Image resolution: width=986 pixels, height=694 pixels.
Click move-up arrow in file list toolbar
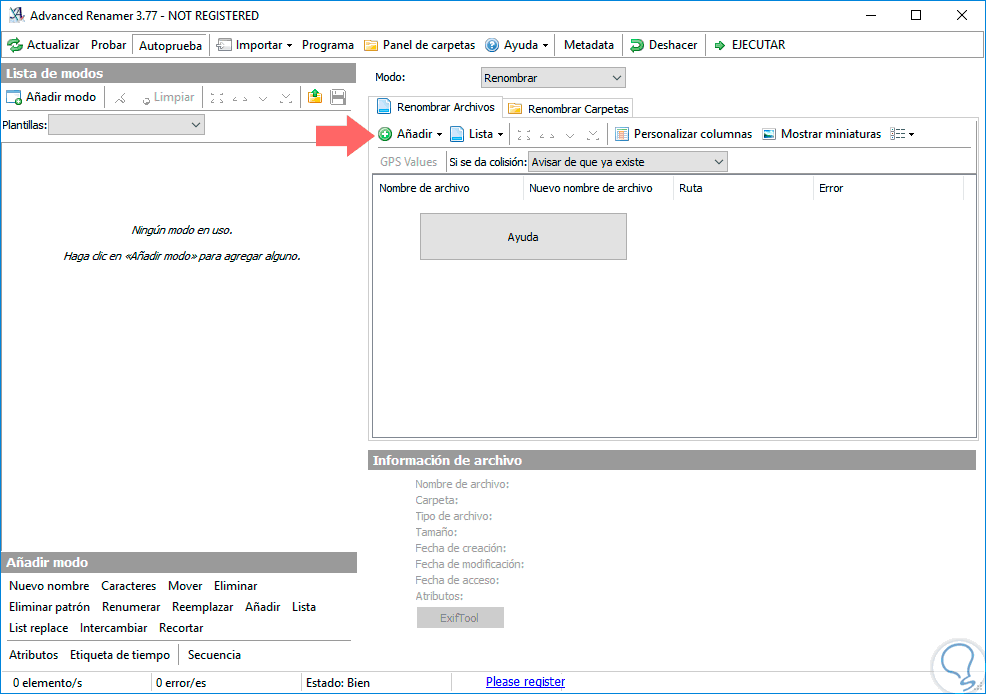coord(546,135)
